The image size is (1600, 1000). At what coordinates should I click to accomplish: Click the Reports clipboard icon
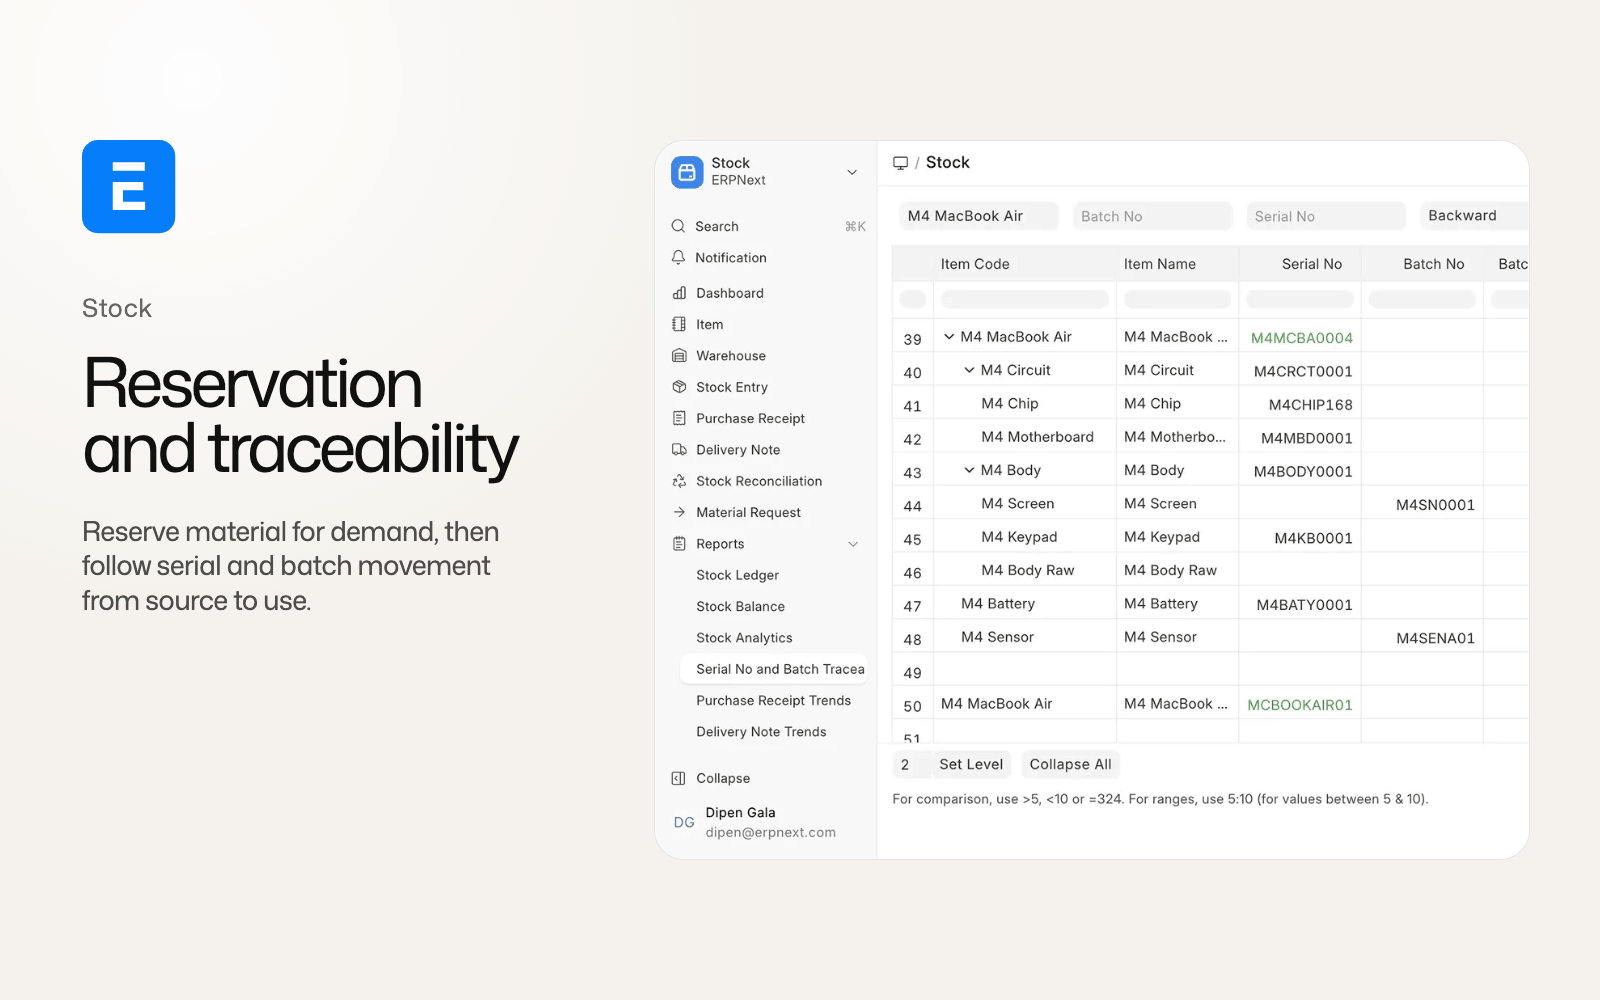pos(679,544)
